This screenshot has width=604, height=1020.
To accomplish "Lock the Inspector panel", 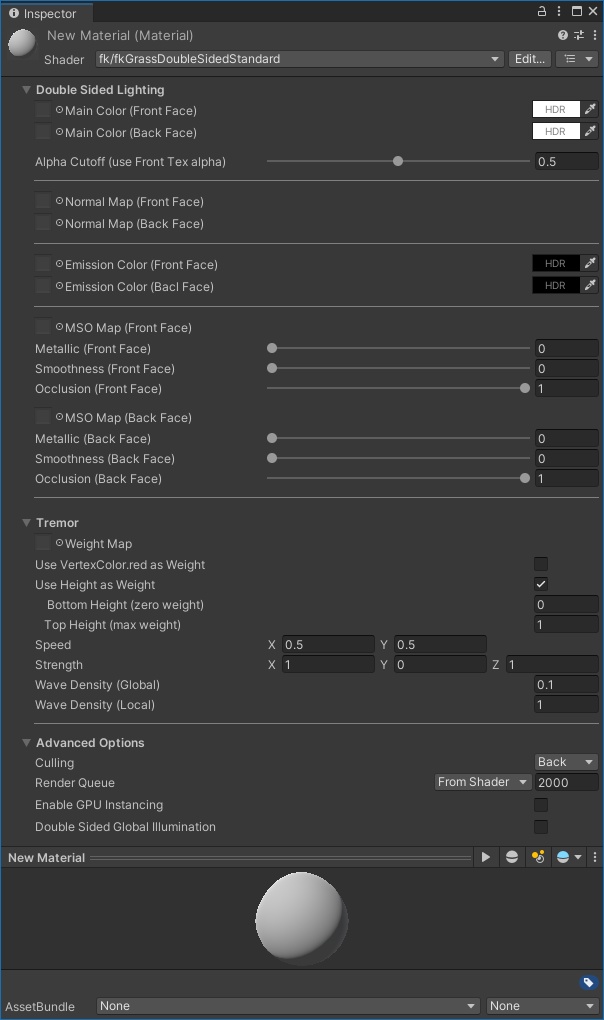I will (542, 12).
